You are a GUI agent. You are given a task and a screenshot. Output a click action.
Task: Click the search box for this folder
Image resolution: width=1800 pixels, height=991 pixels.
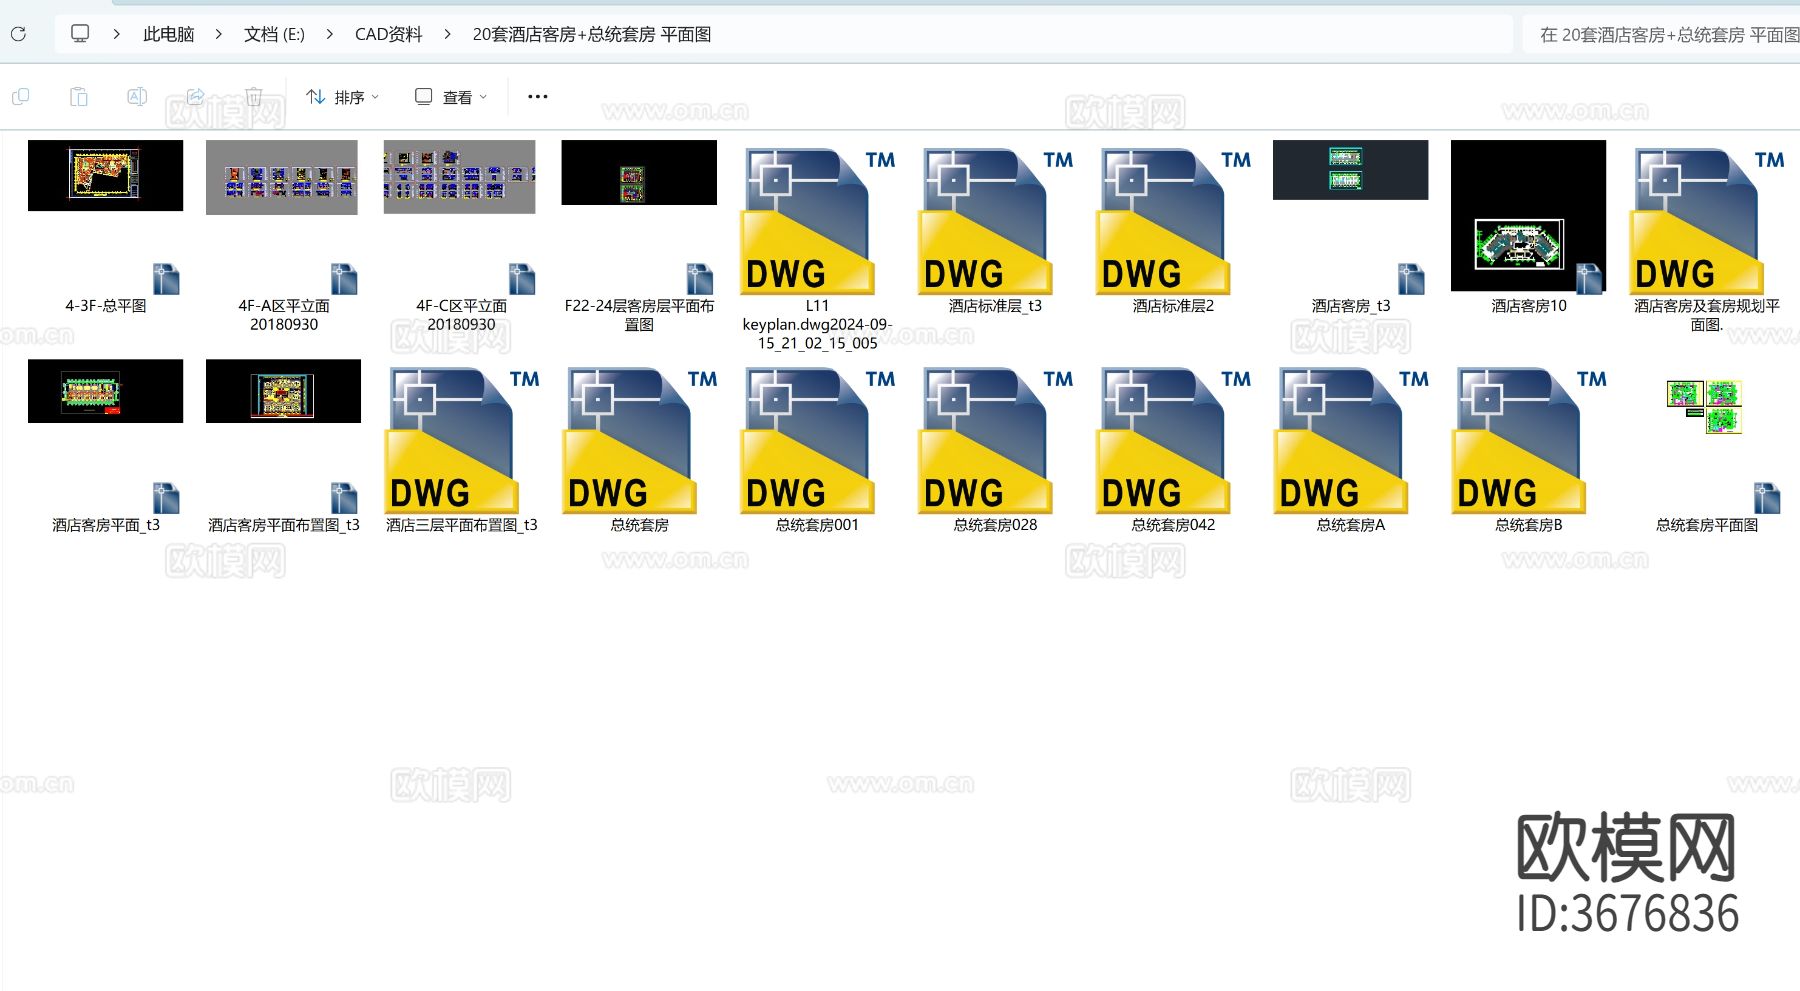[1662, 34]
